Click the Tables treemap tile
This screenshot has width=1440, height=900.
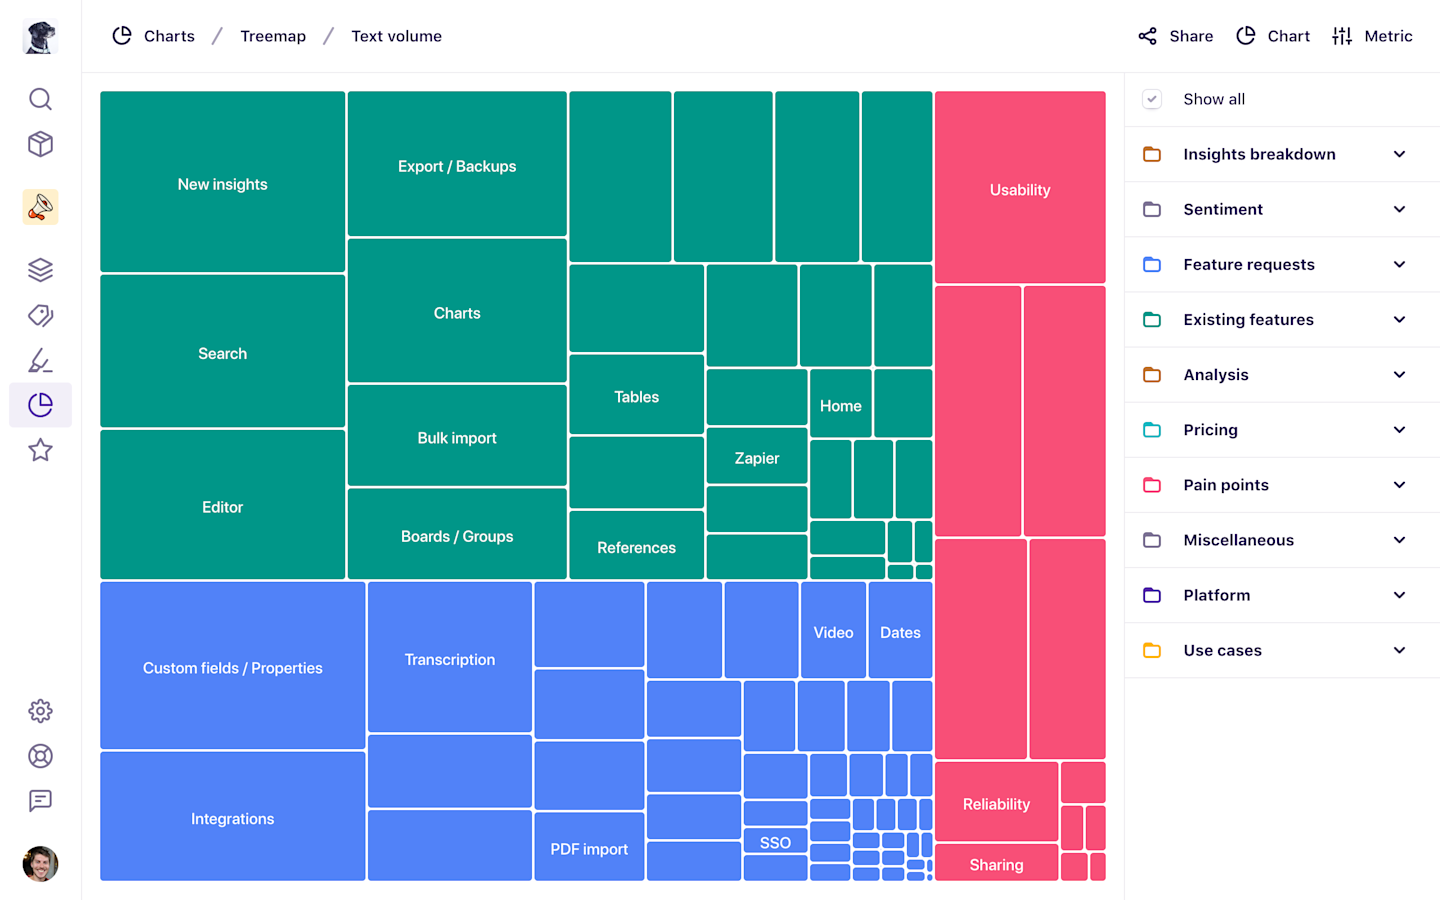636,394
